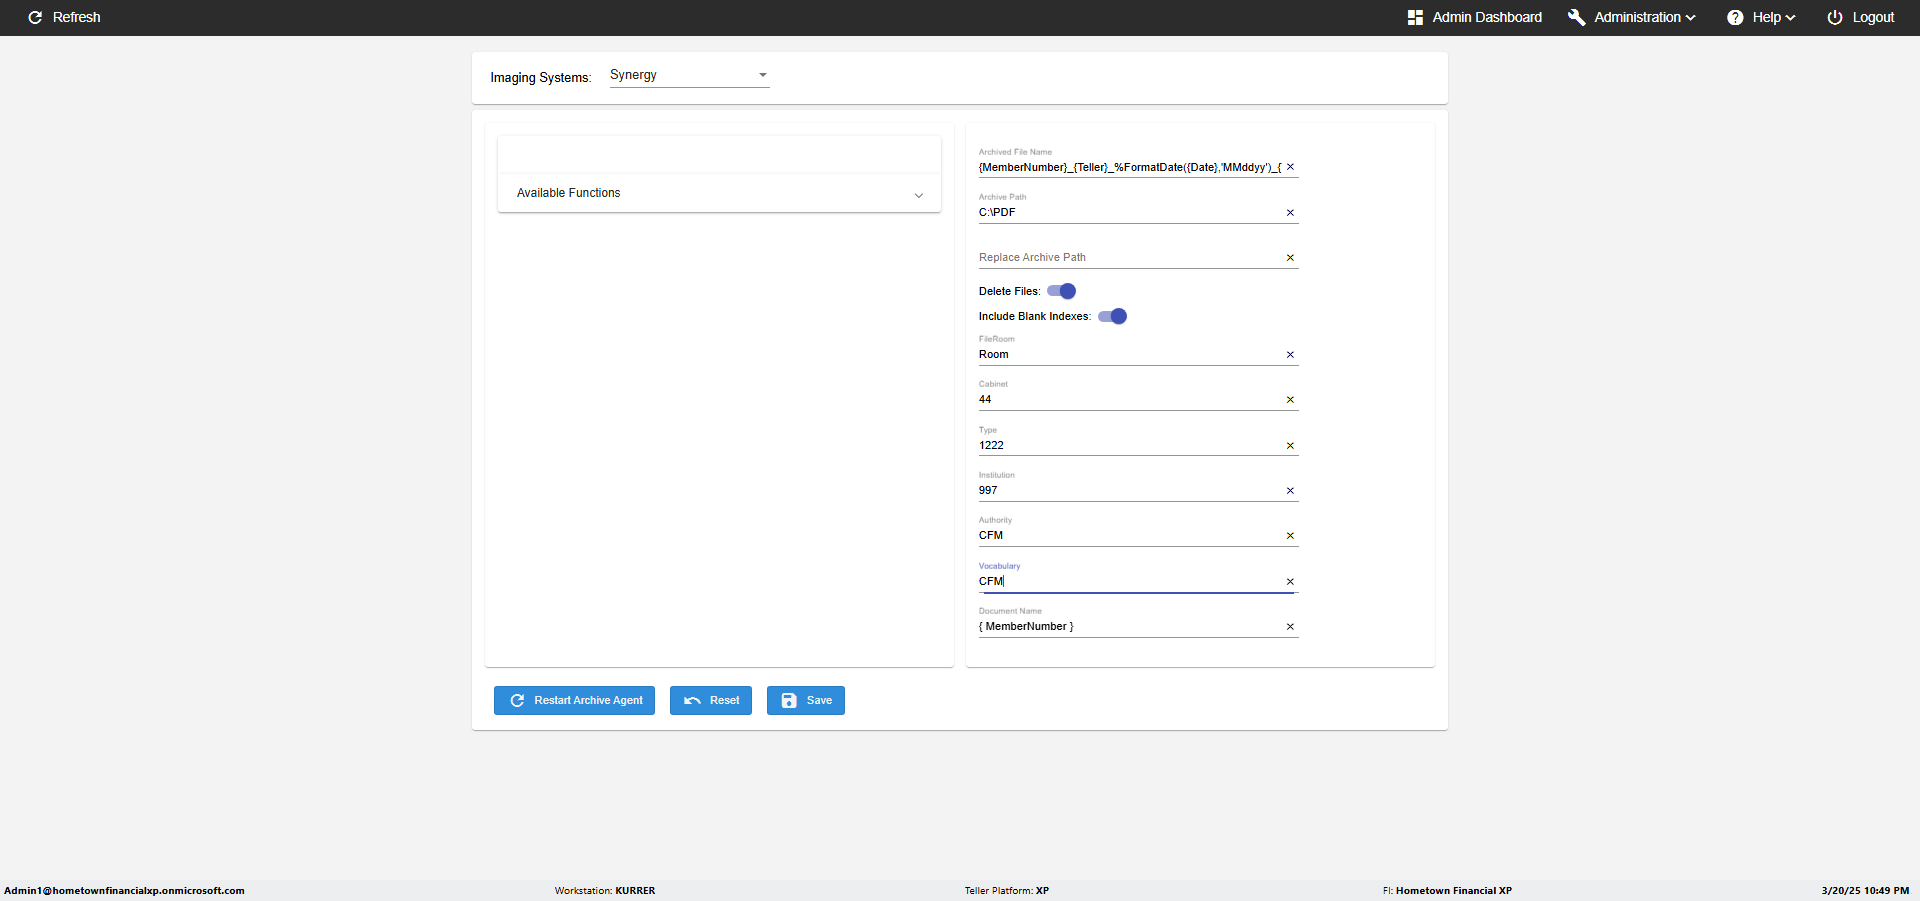Open the Imaging Systems dropdown
This screenshot has height=901, width=1920.
pyautogui.click(x=689, y=75)
